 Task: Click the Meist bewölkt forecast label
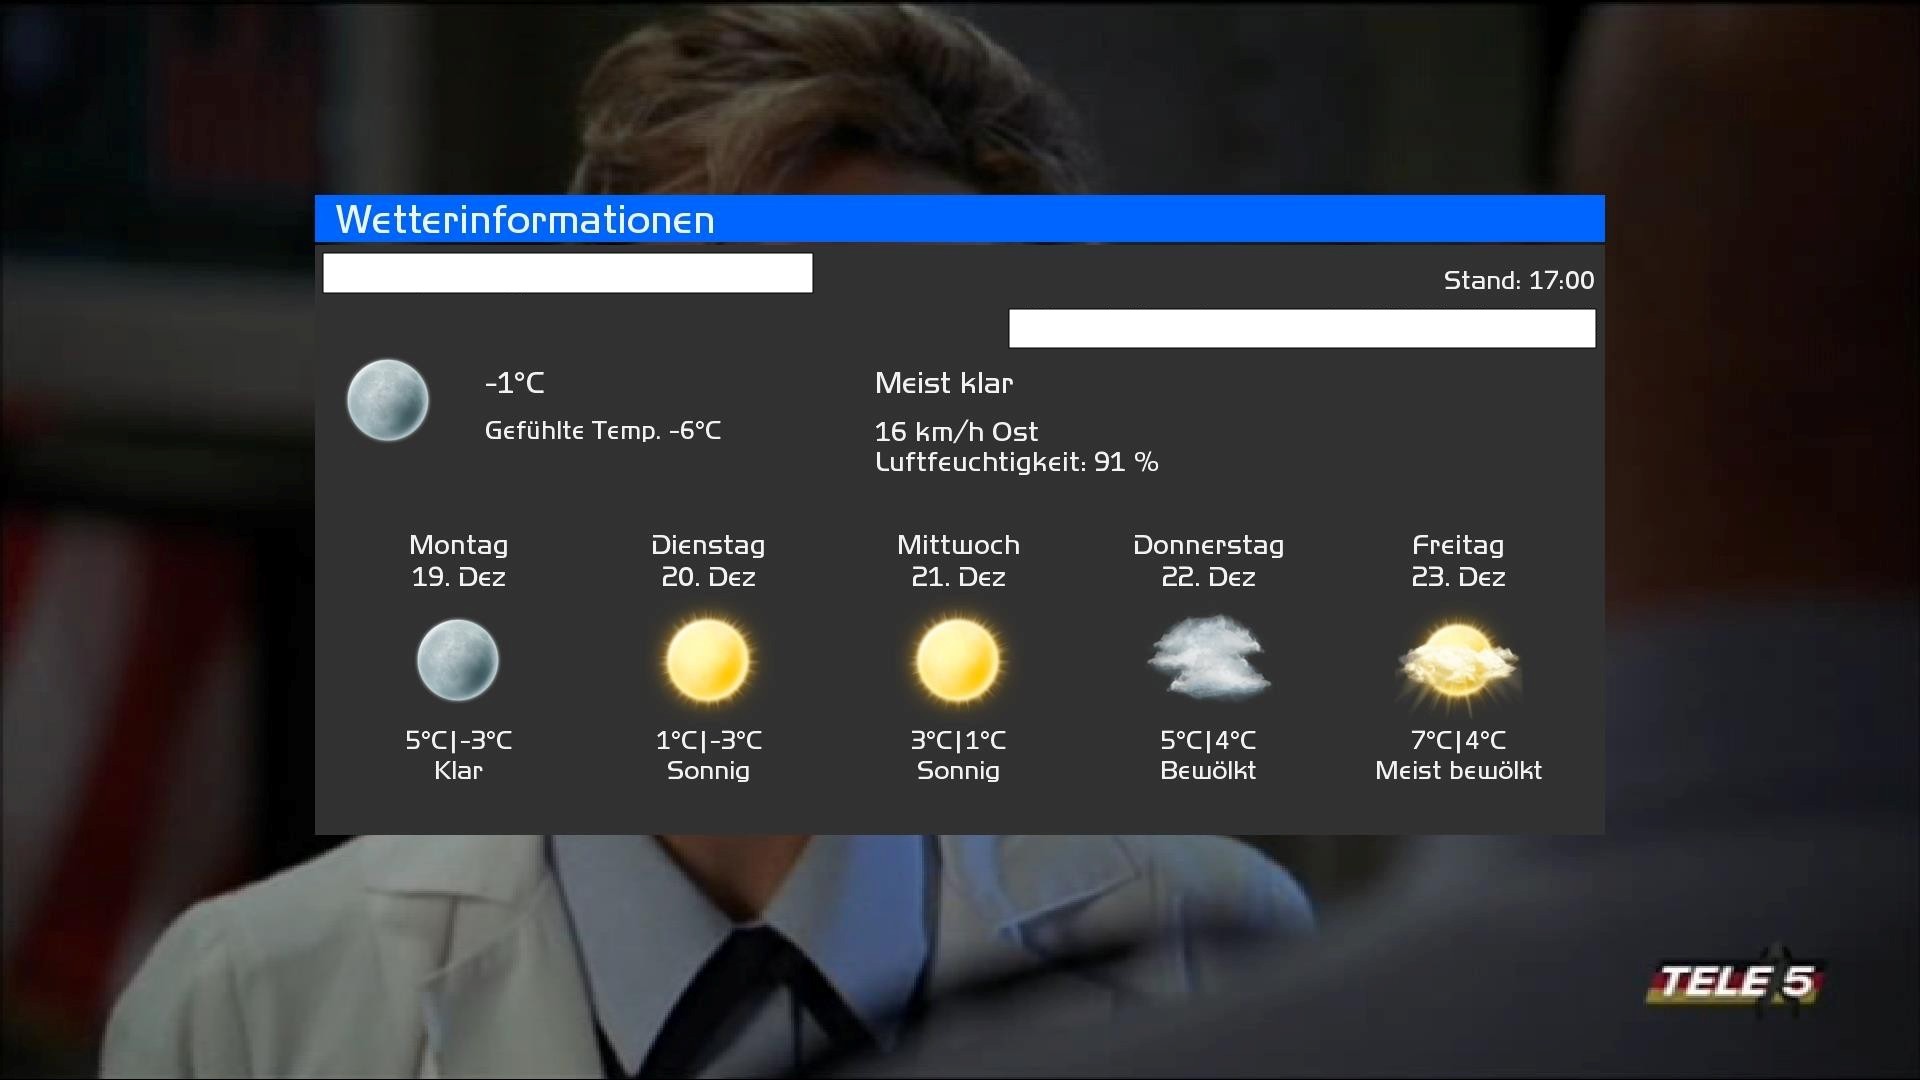(1458, 771)
